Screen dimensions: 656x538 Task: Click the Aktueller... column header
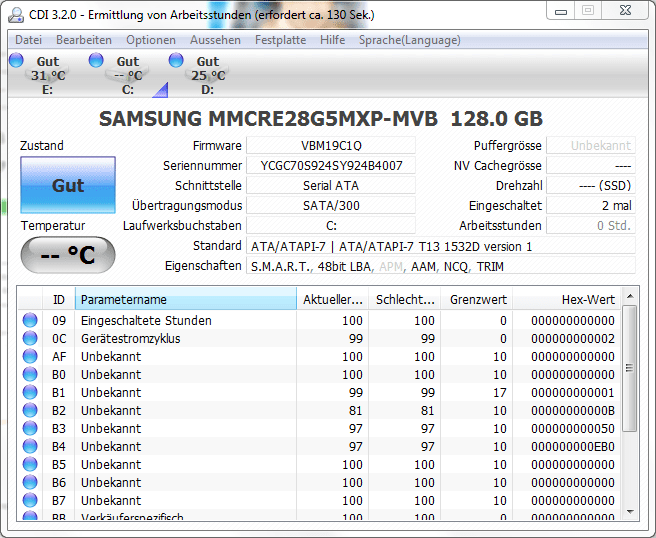(333, 300)
